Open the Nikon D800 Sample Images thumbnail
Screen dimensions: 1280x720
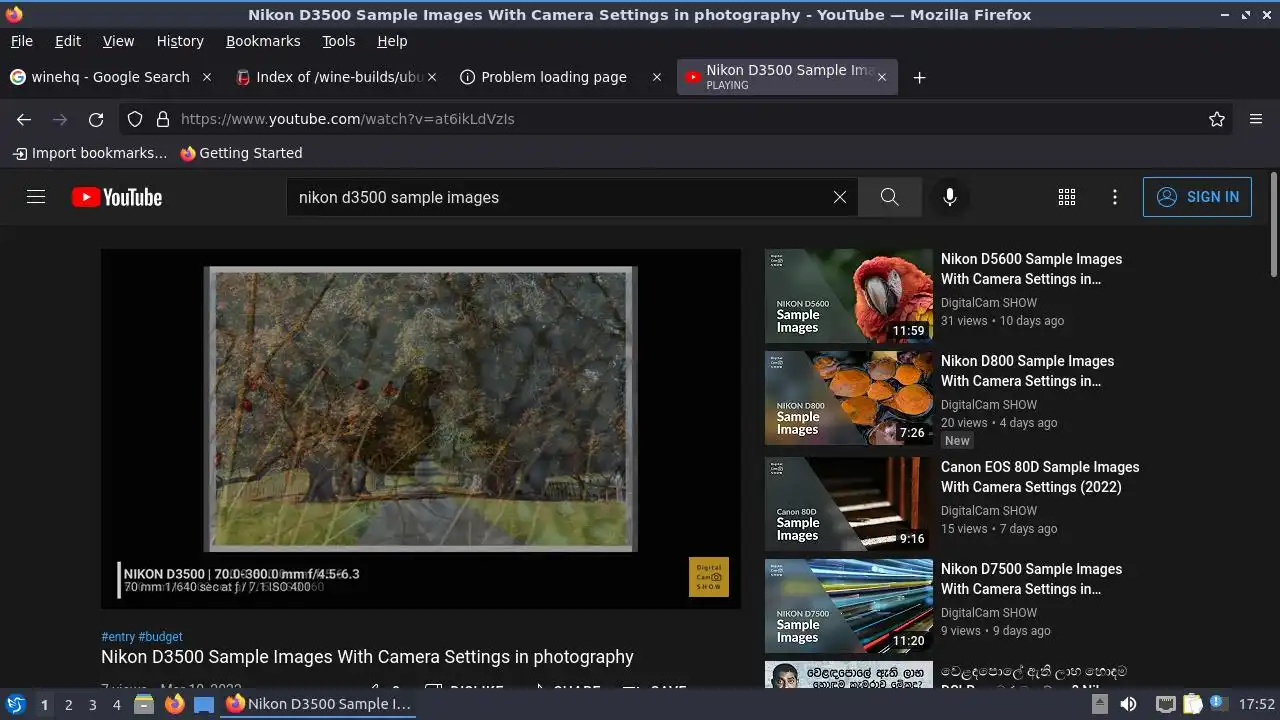pyautogui.click(x=849, y=398)
